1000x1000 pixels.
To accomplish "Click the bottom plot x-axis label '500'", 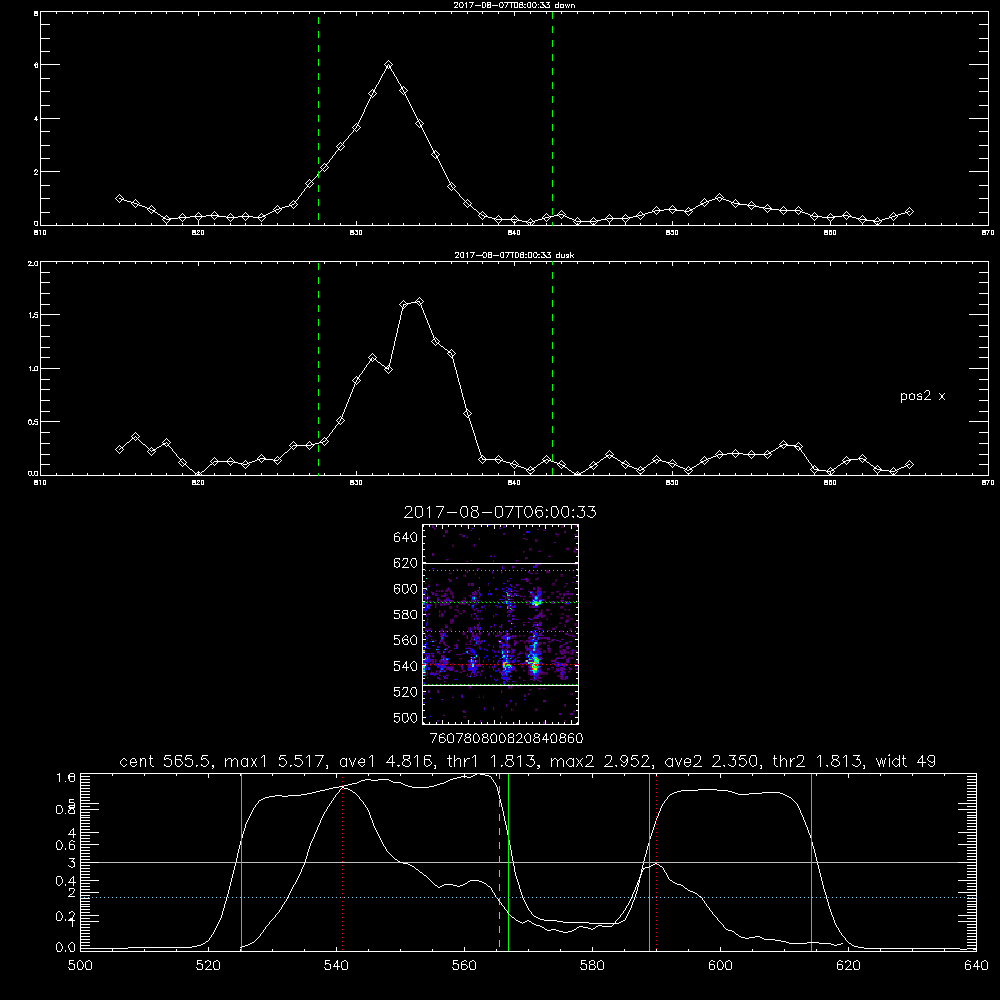I will pos(80,966).
